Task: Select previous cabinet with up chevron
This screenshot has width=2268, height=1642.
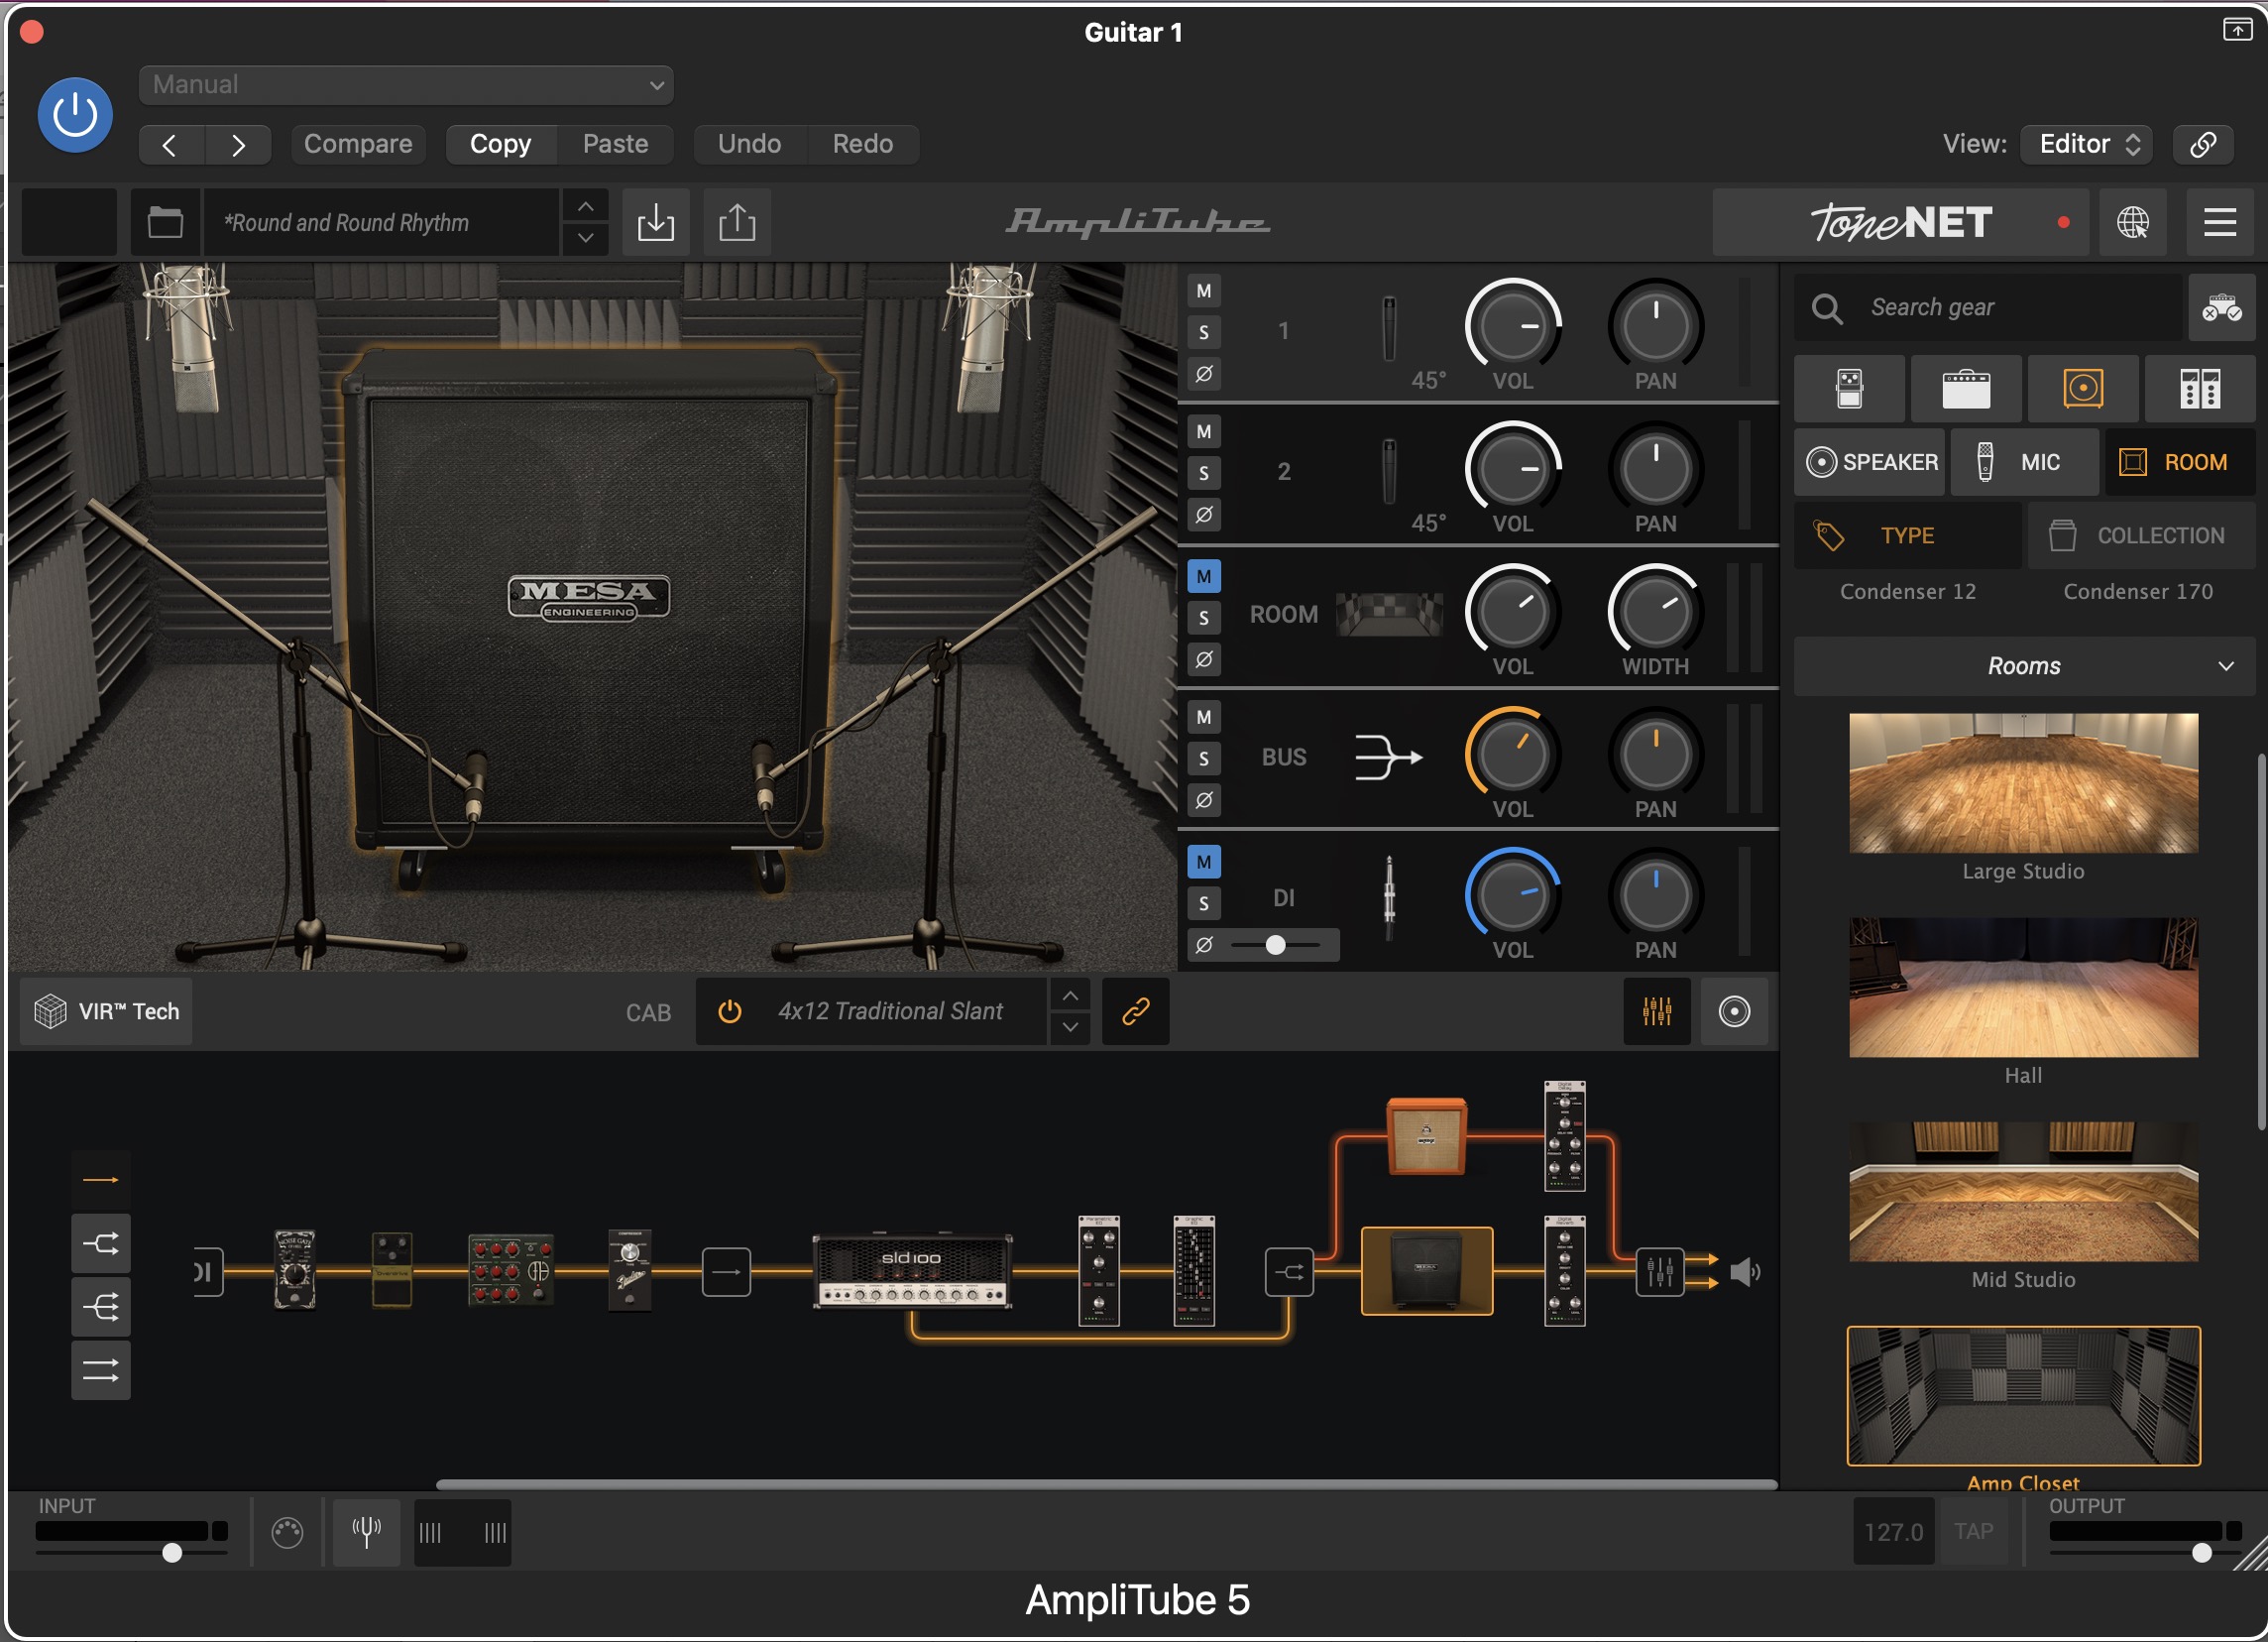Action: pos(1070,996)
